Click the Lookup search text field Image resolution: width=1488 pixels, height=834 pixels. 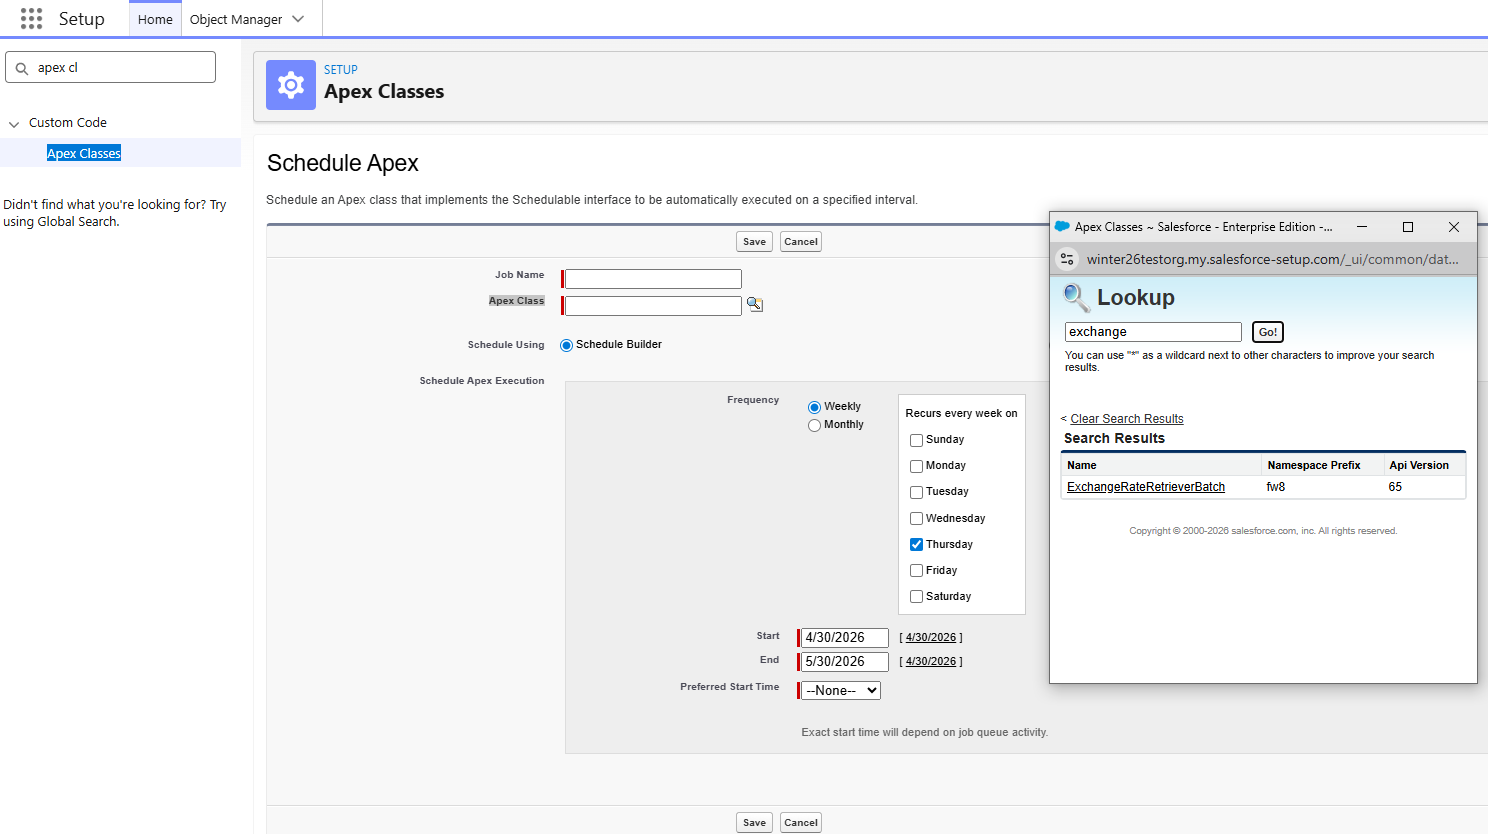[x=1153, y=332]
